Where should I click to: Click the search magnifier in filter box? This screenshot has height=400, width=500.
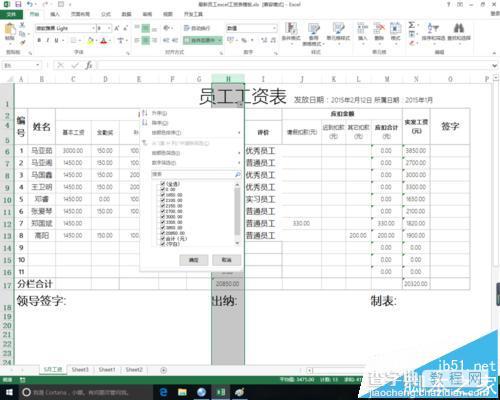pyautogui.click(x=237, y=174)
